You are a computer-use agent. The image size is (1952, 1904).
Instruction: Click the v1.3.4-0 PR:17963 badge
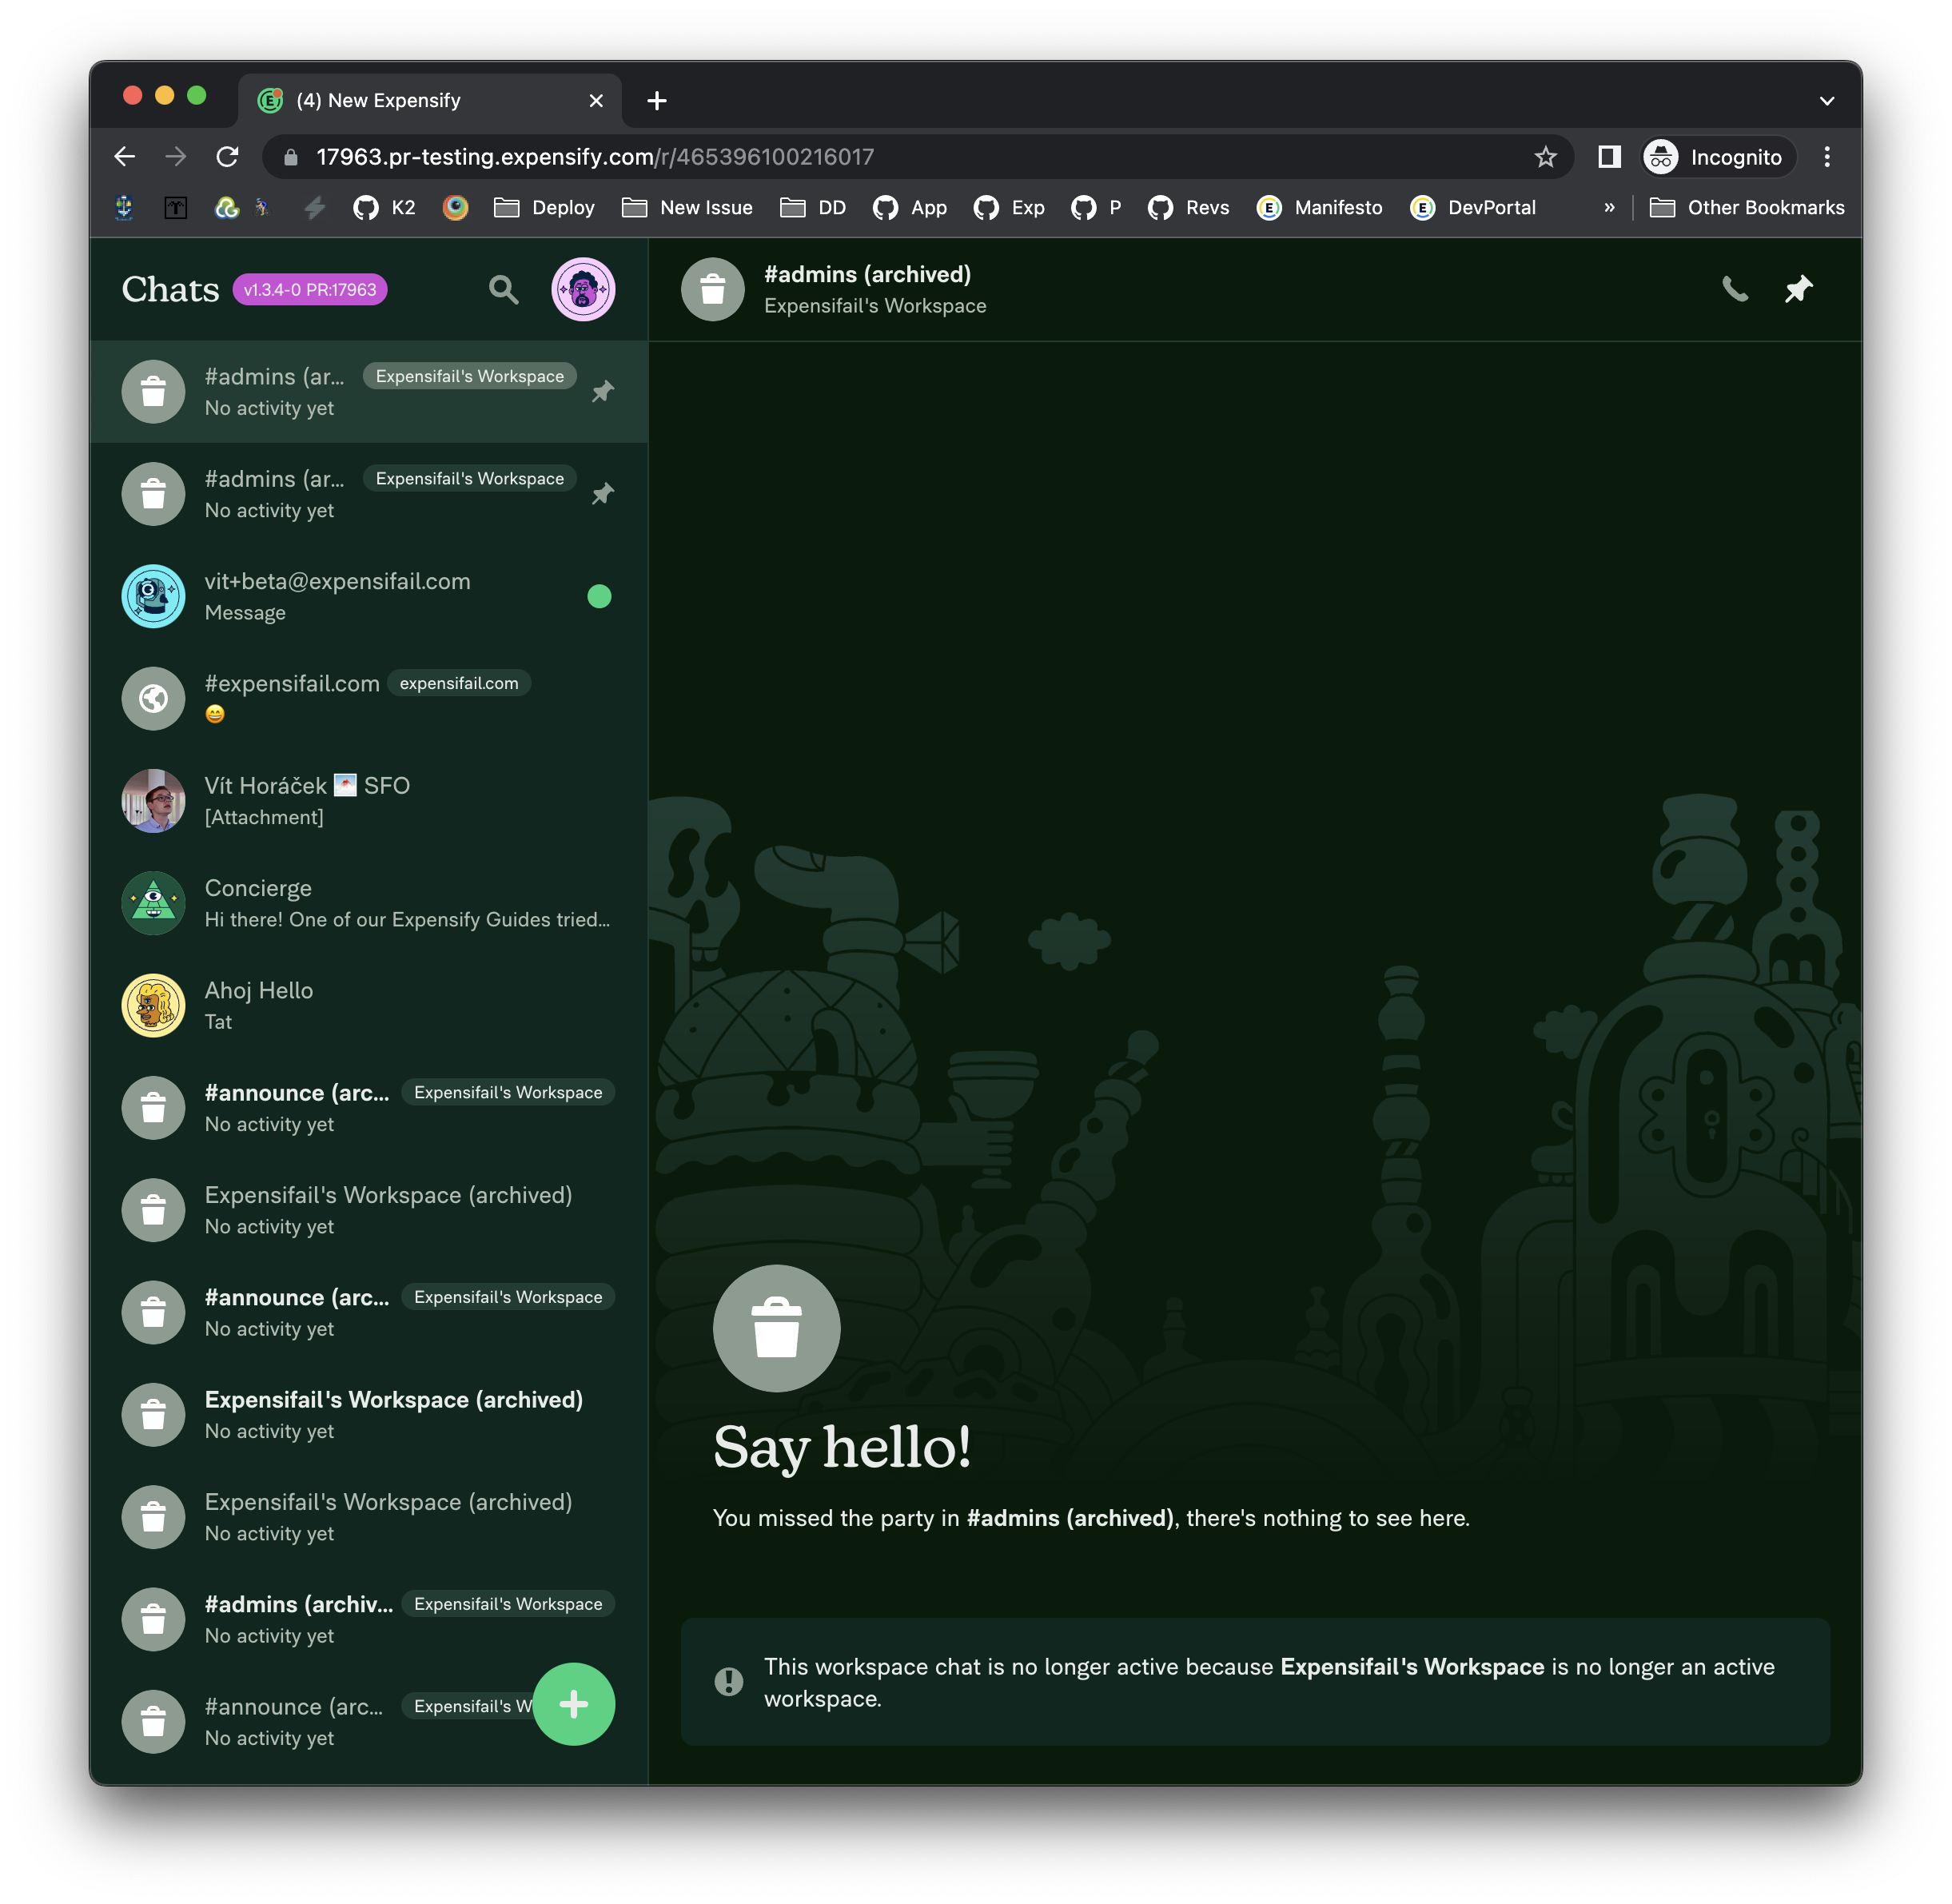pos(310,290)
